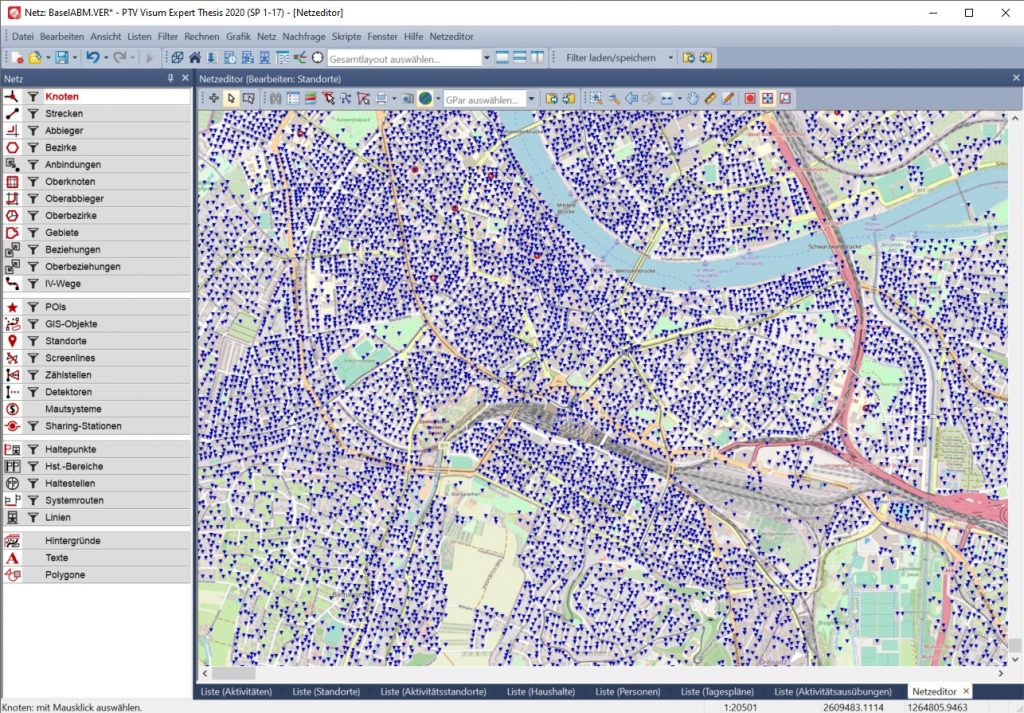
Task: Click the Strecken network object icon
Action: pyautogui.click(x=12, y=114)
